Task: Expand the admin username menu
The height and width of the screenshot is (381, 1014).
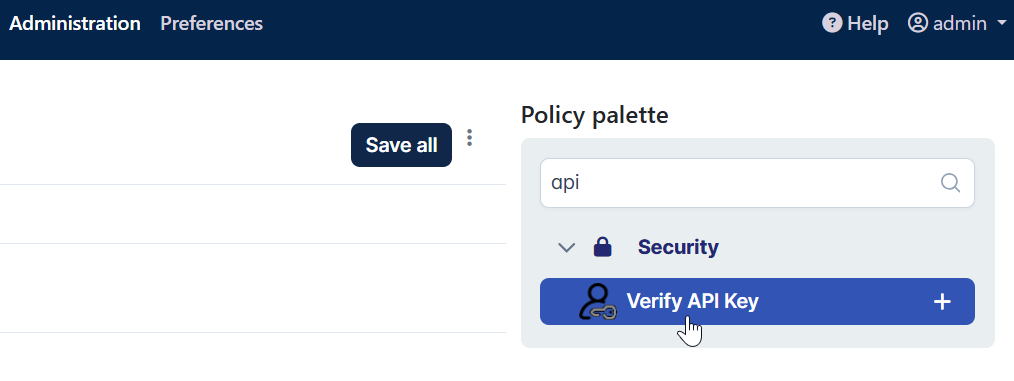Action: (x=960, y=24)
